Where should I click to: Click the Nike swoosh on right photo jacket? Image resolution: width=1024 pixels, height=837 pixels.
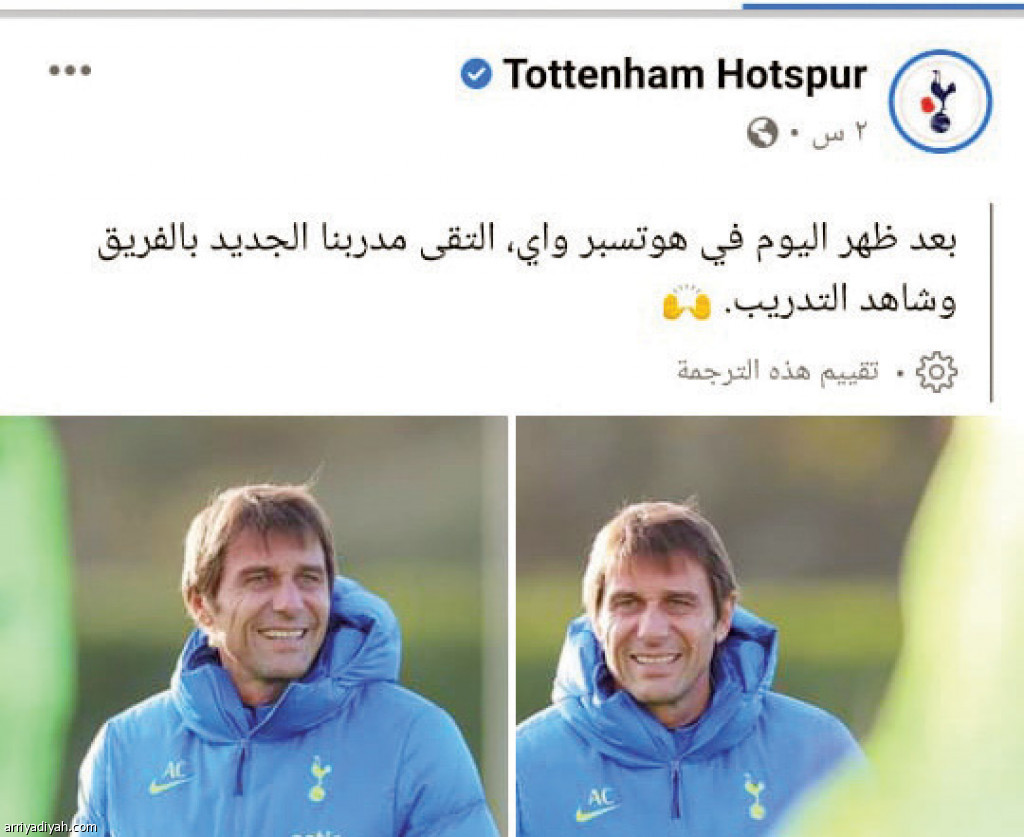595,813
